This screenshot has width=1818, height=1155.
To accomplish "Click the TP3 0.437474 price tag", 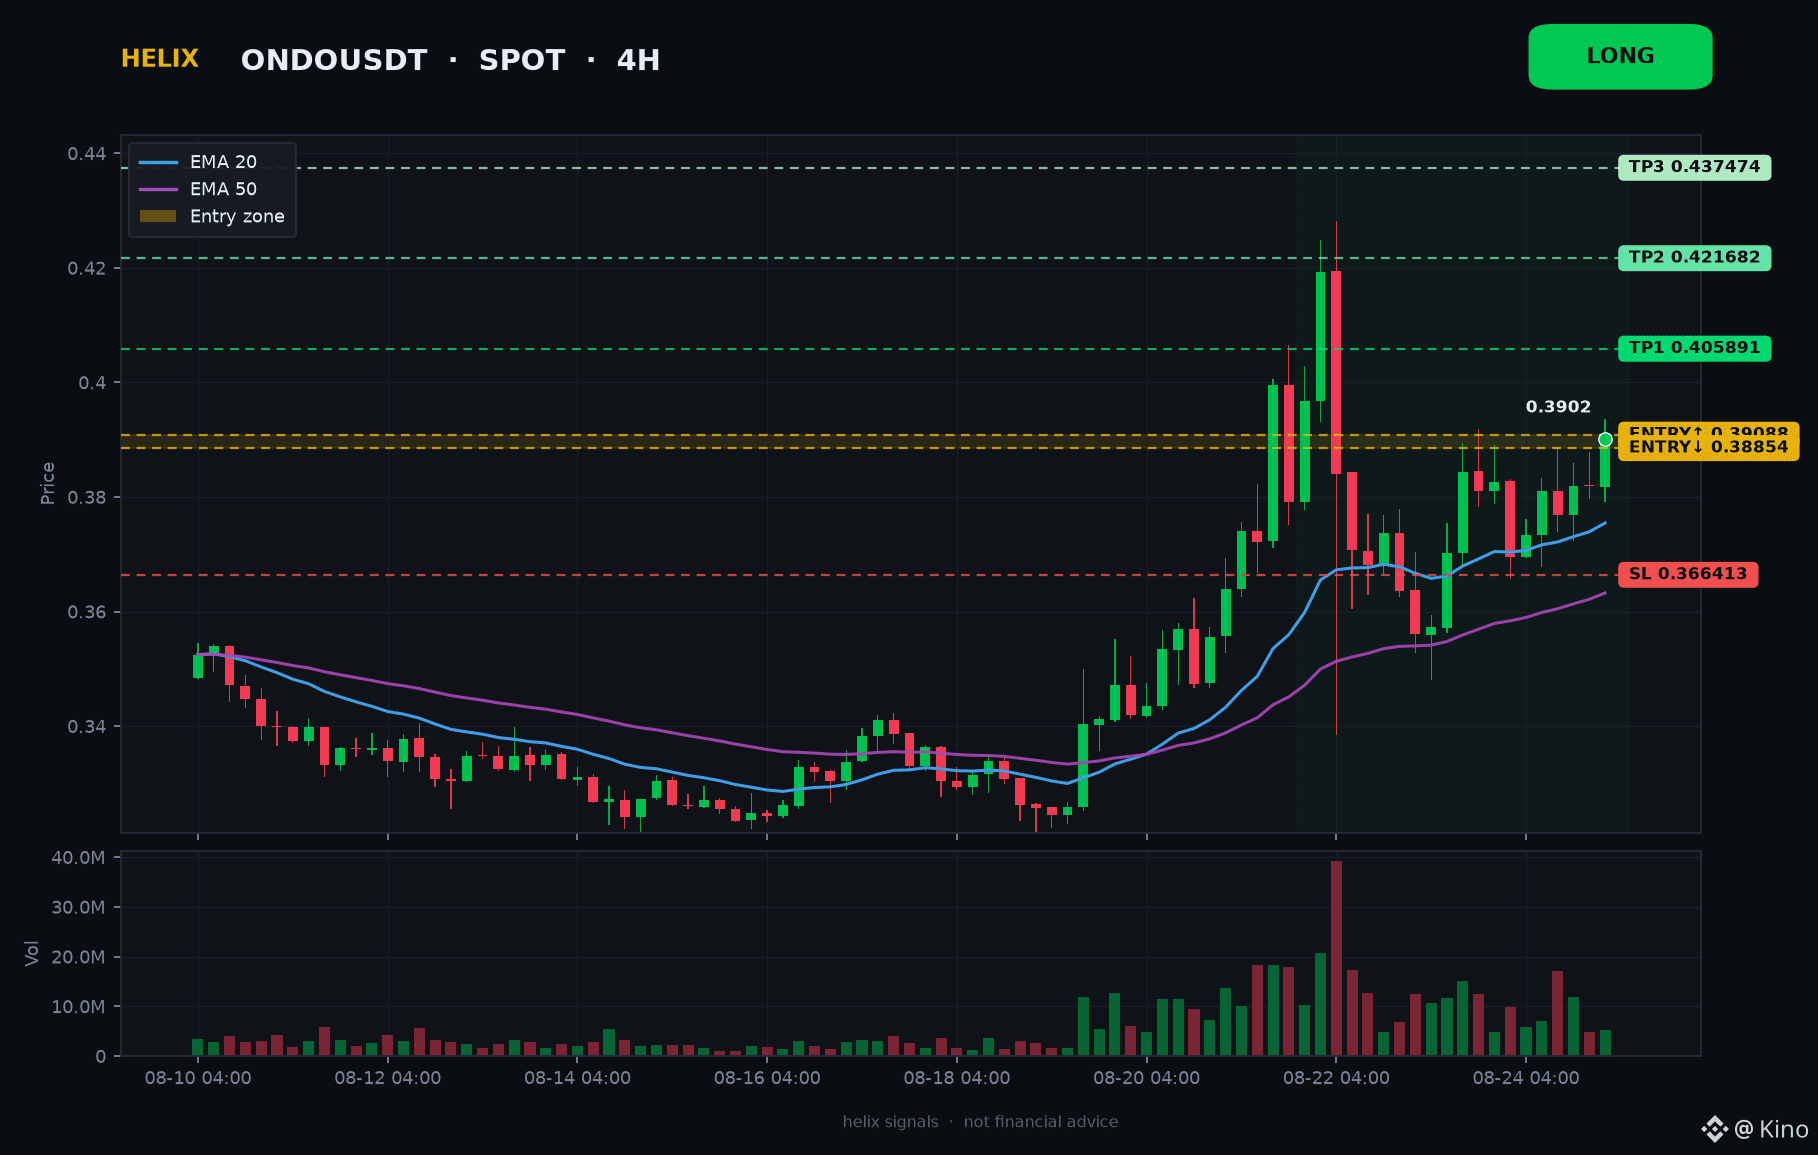I will [1694, 167].
